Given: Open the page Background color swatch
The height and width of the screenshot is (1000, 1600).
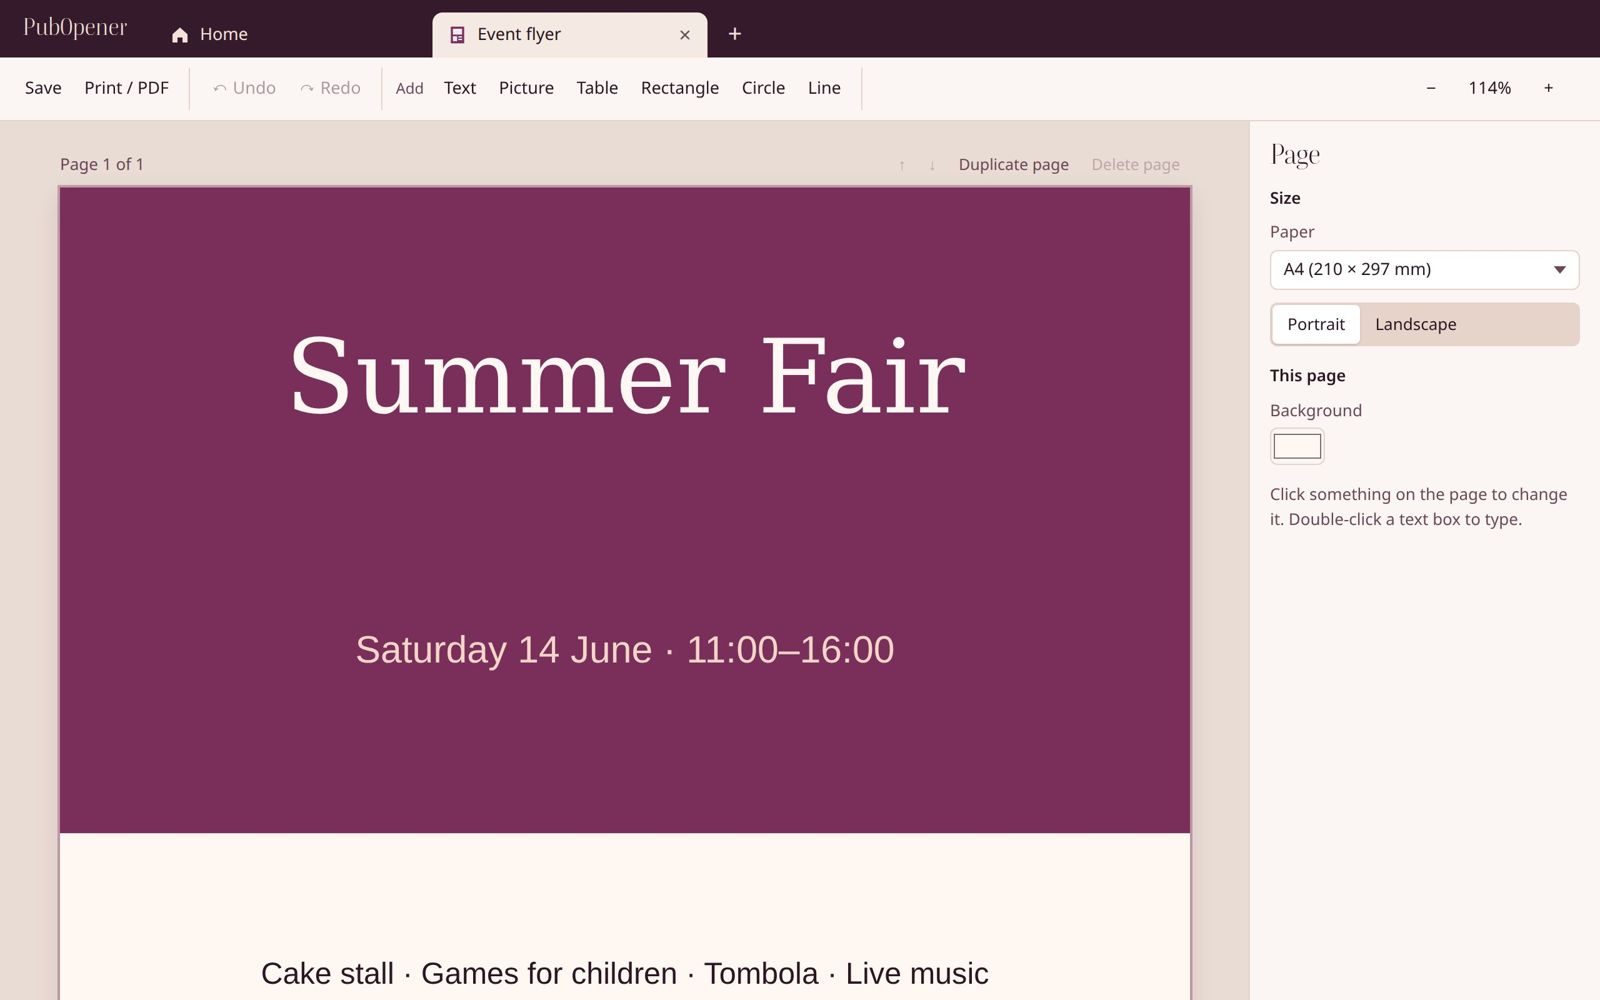Looking at the screenshot, I should point(1297,446).
